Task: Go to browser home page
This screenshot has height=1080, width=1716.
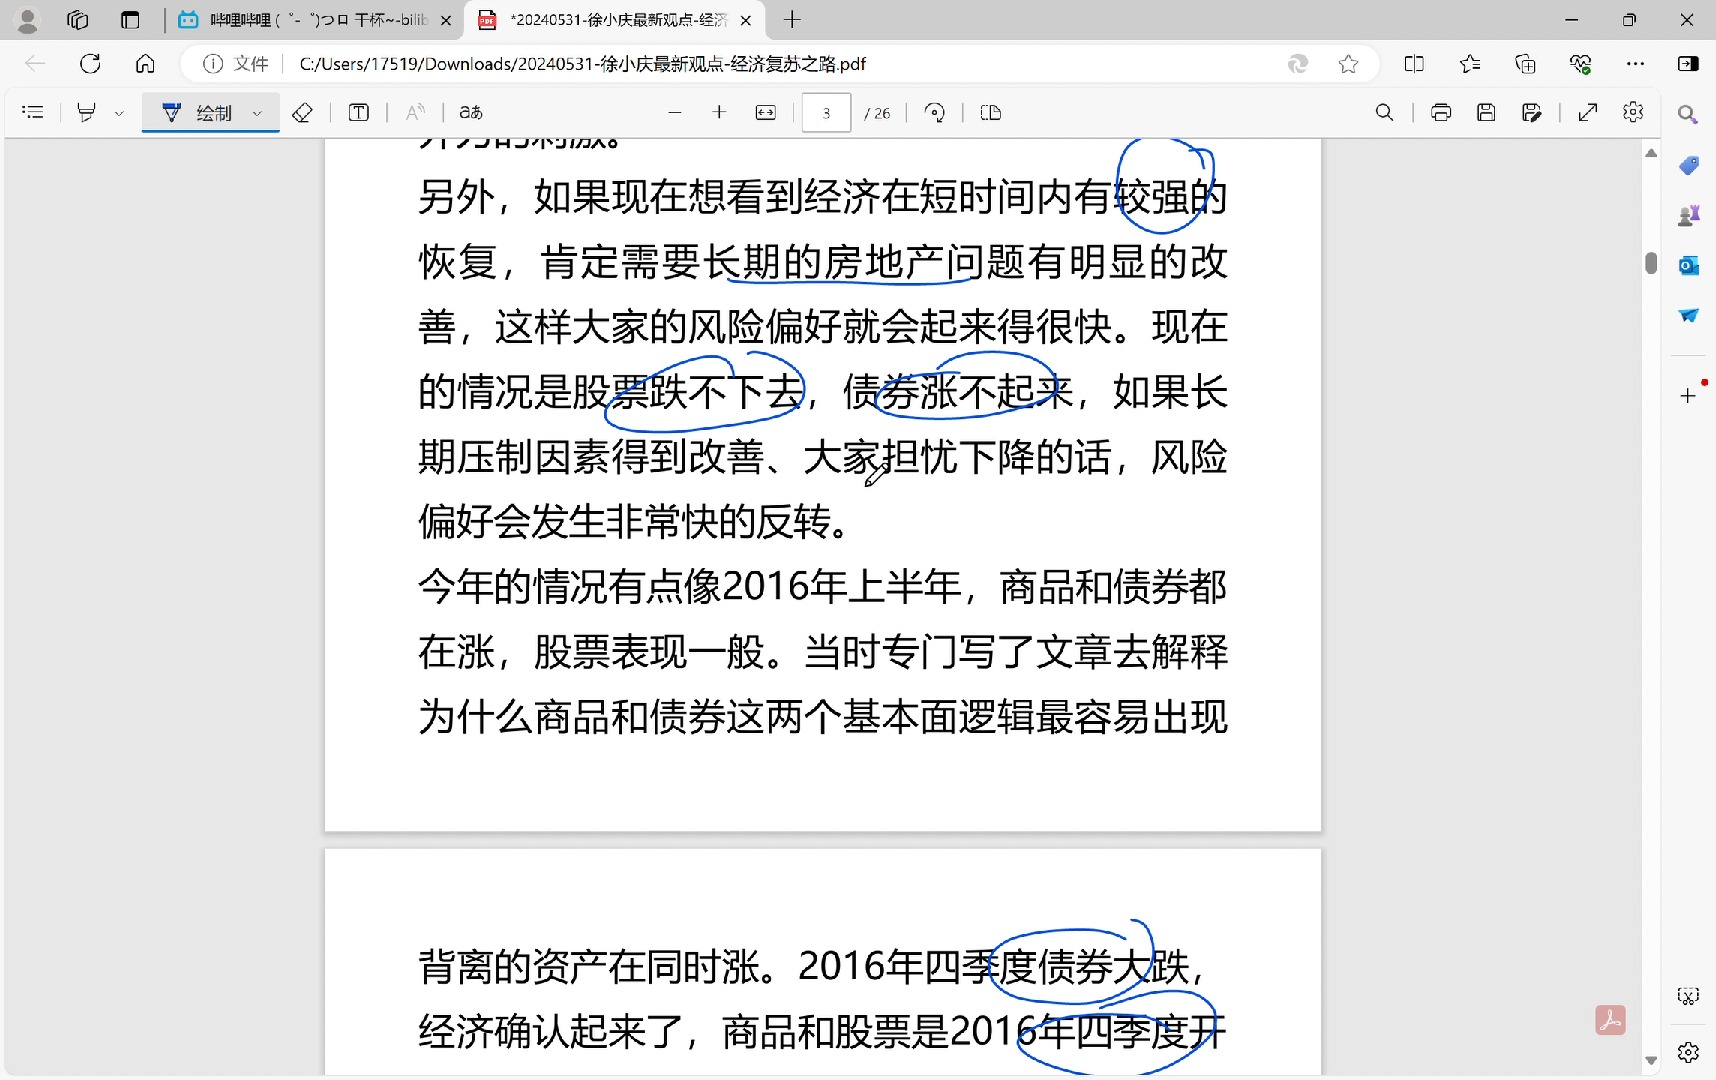Action: point(145,64)
